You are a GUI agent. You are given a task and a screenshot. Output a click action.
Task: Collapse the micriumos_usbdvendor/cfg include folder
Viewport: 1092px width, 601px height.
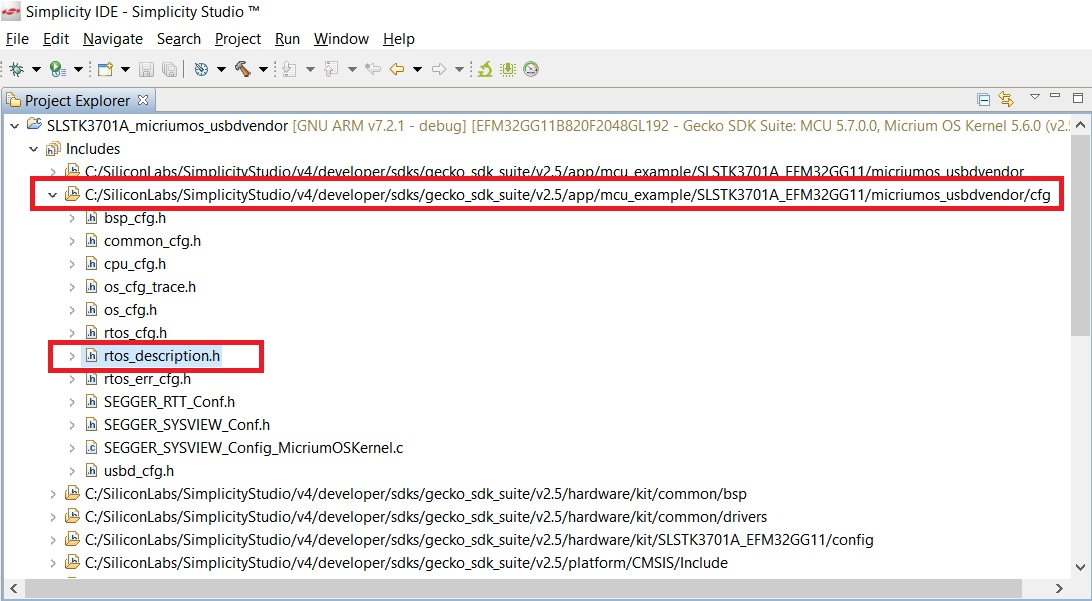(x=53, y=195)
